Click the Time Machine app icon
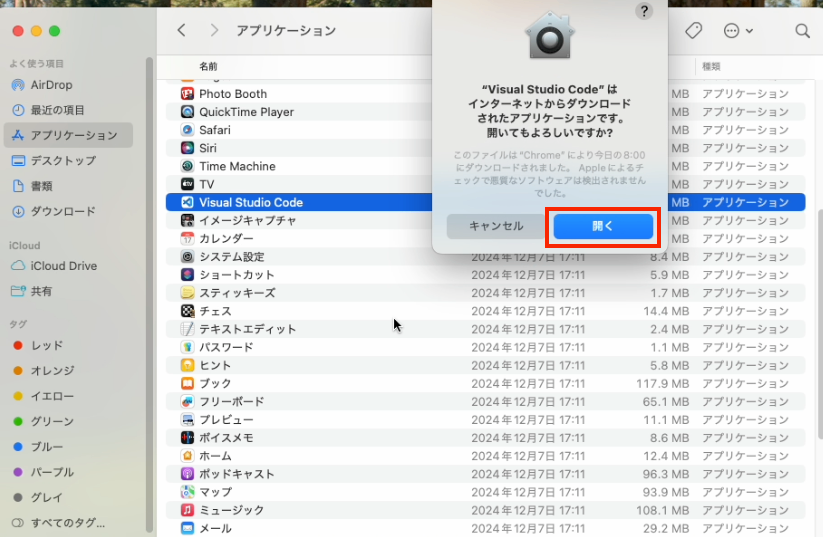The height and width of the screenshot is (537, 823). 187,166
